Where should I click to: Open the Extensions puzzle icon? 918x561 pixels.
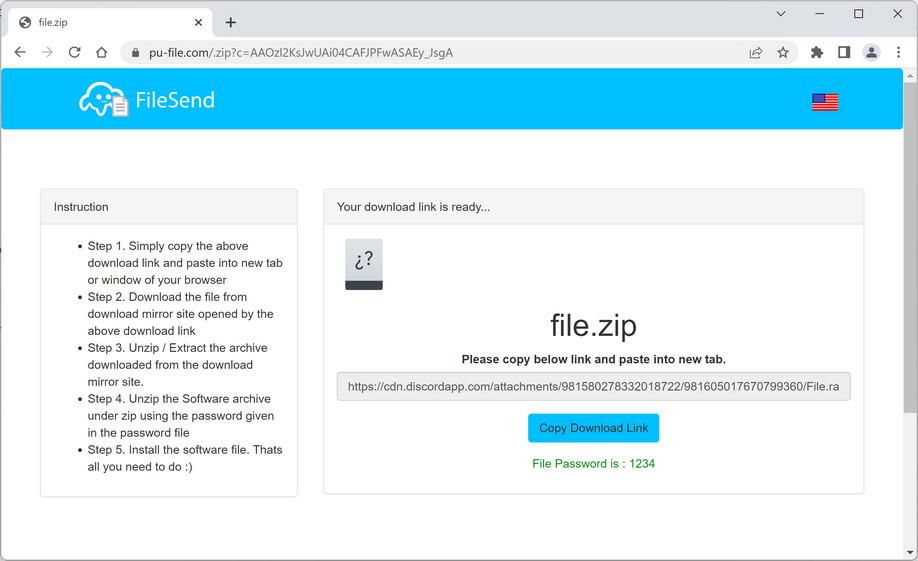point(817,52)
